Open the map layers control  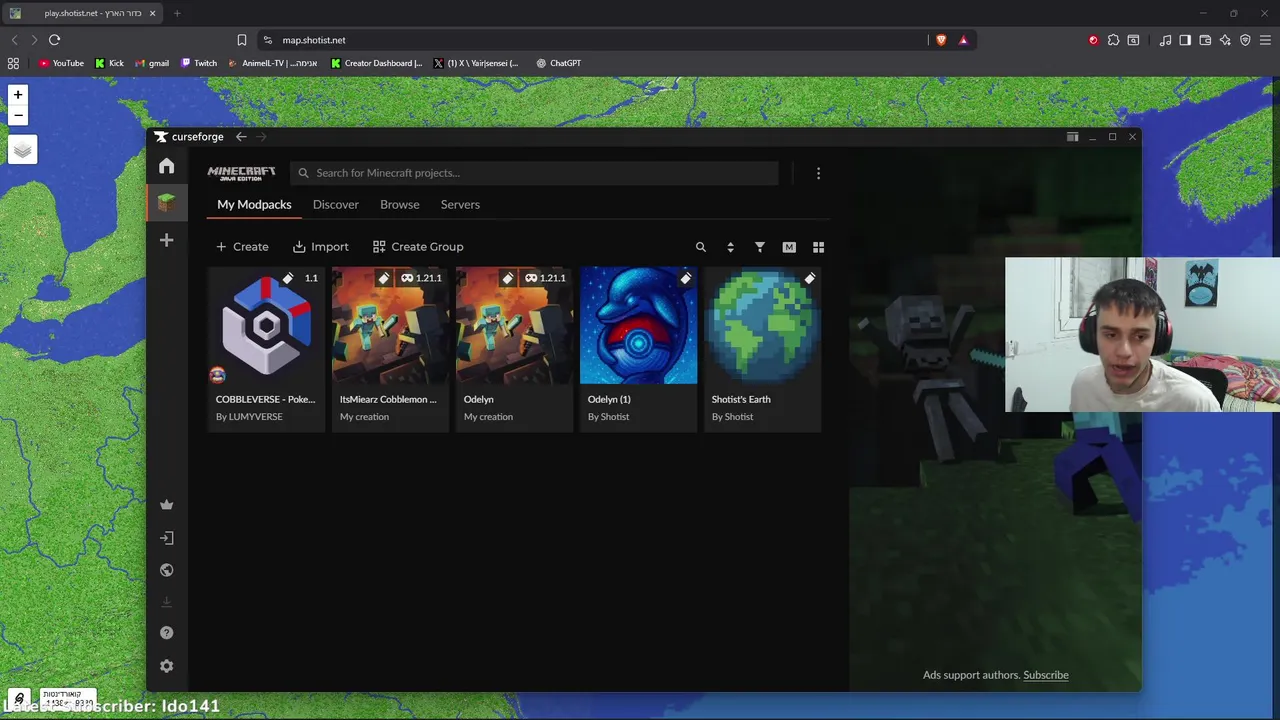22,150
